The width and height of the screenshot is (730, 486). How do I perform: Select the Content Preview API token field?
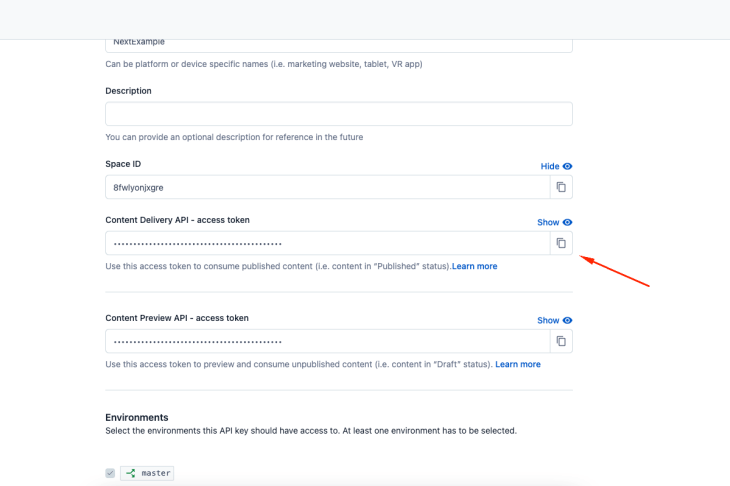[x=328, y=341]
